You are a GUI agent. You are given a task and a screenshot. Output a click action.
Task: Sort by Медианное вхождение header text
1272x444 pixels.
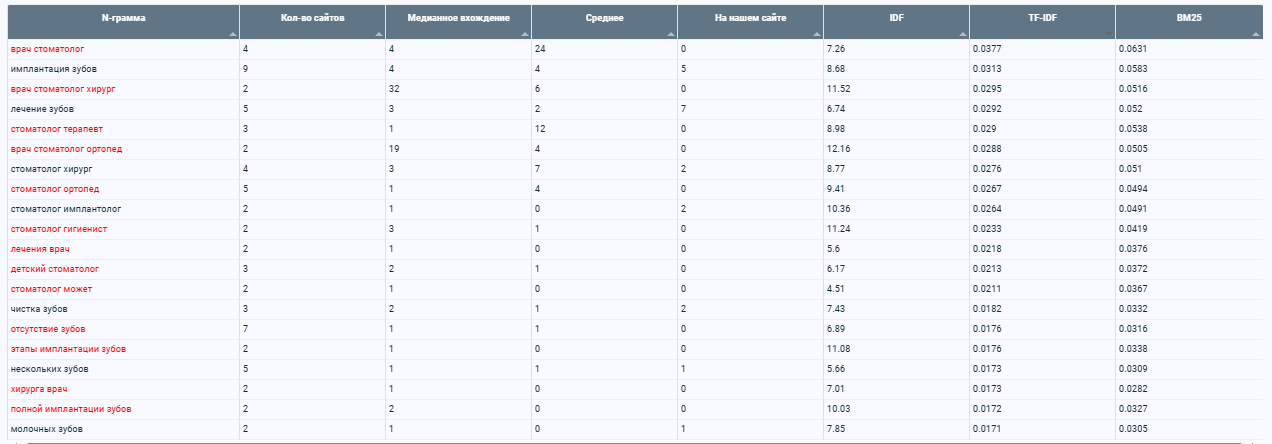(458, 18)
